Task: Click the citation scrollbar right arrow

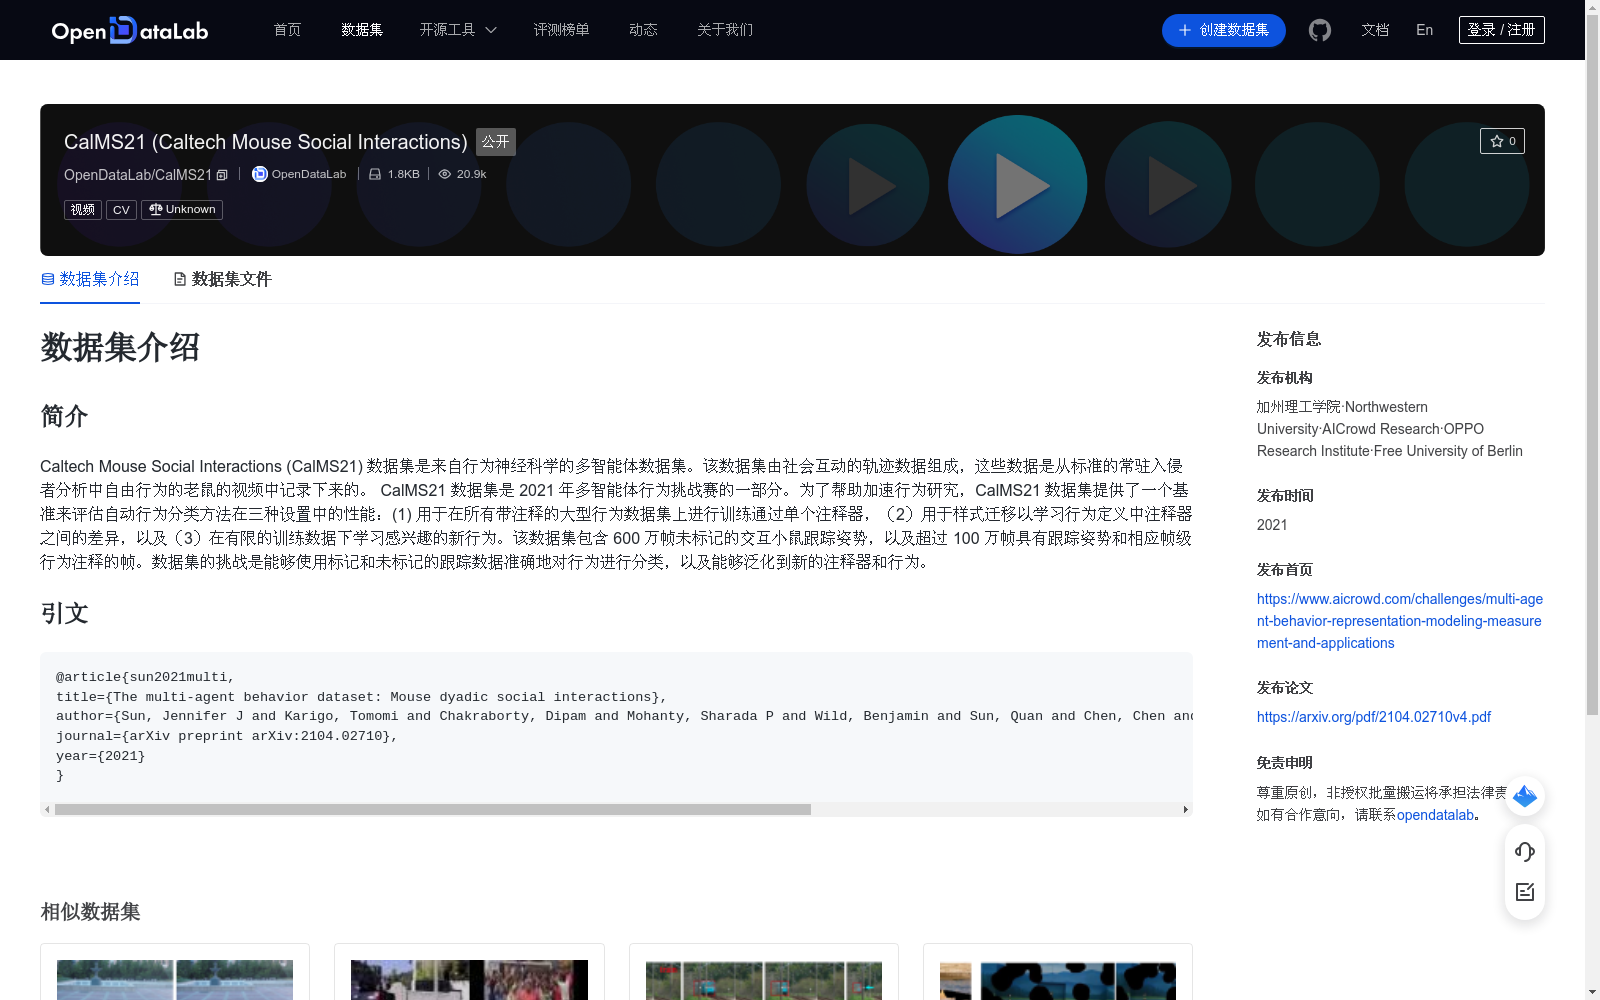Action: tap(1186, 809)
